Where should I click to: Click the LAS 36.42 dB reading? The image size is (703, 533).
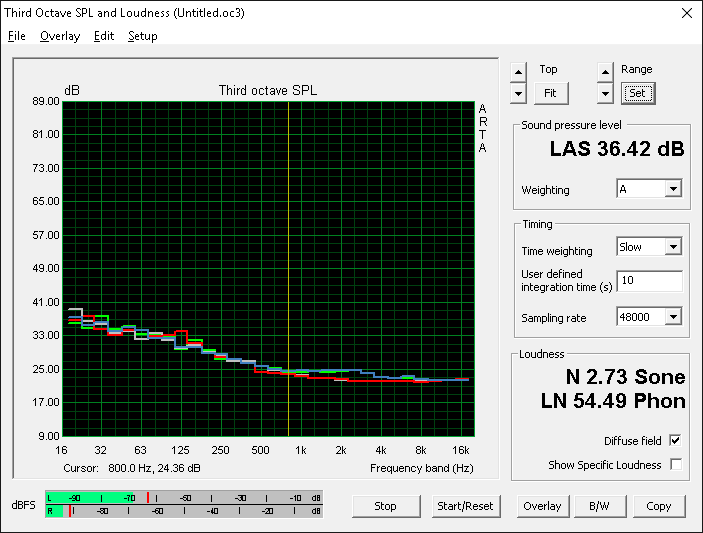(x=617, y=149)
